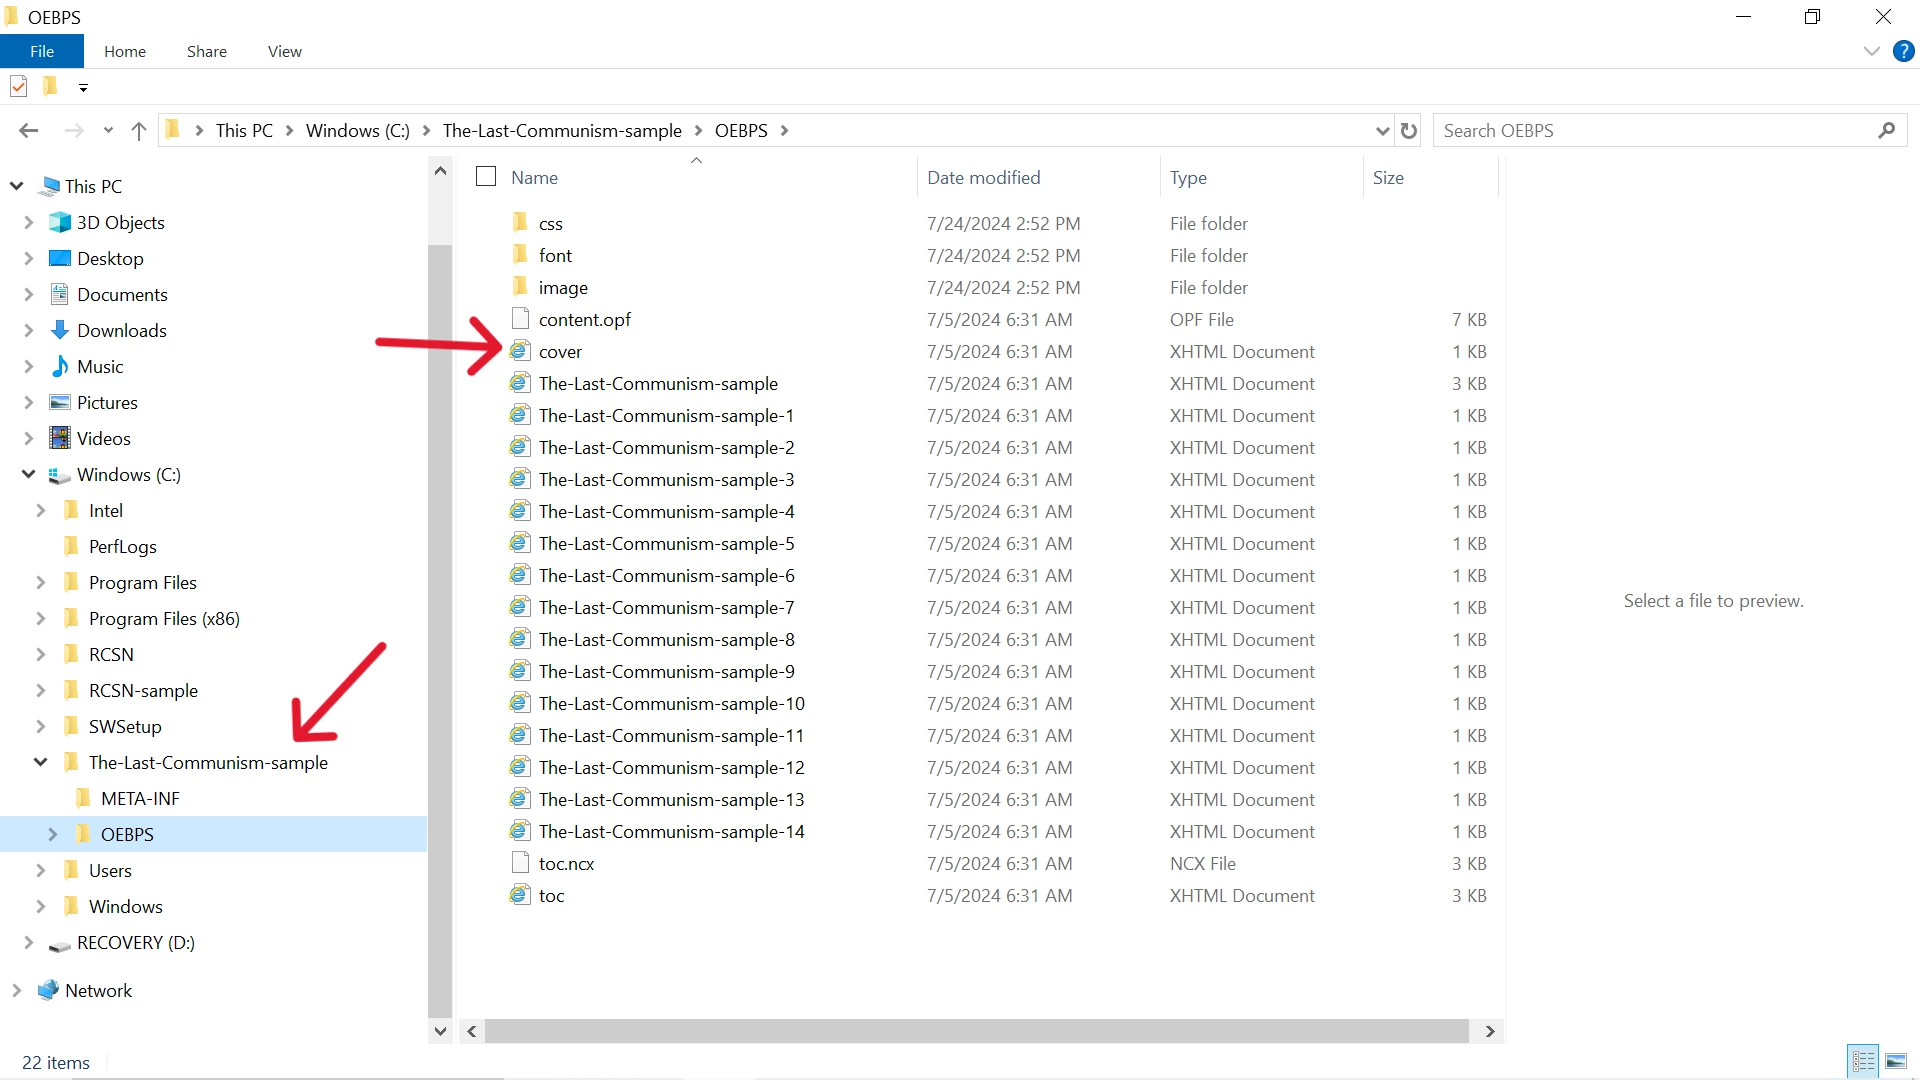Switch to large icons view button
Viewport: 1920px width, 1080px height.
1896,1061
